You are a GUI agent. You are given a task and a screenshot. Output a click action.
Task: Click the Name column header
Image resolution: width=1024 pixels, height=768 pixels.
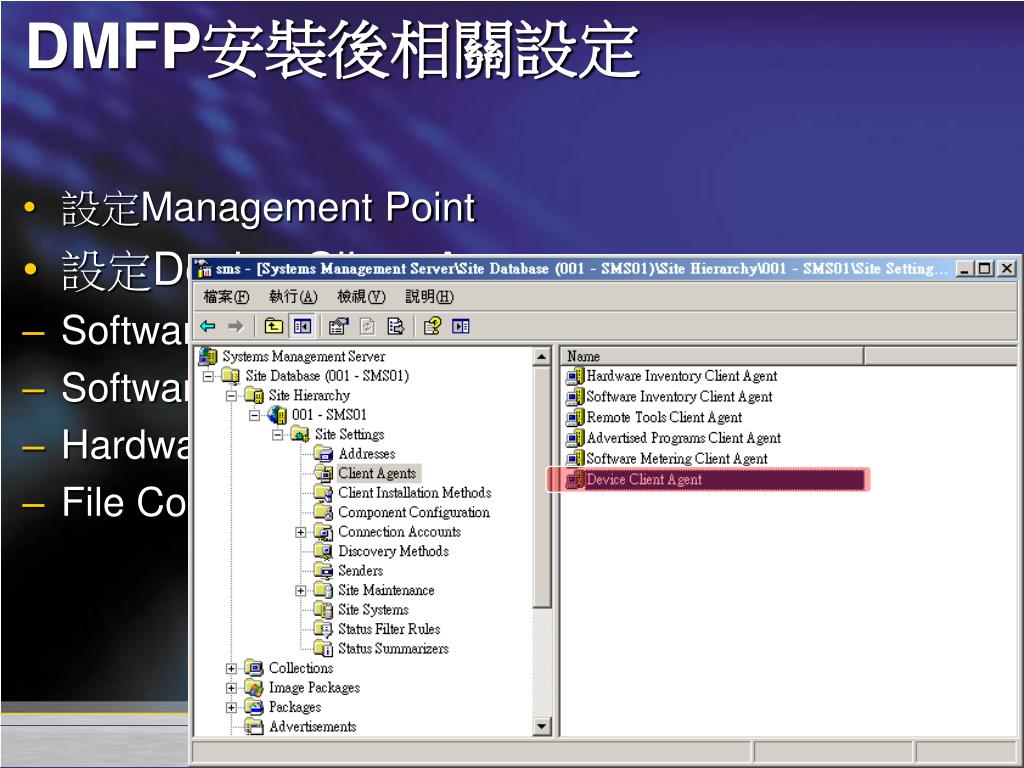[712, 356]
